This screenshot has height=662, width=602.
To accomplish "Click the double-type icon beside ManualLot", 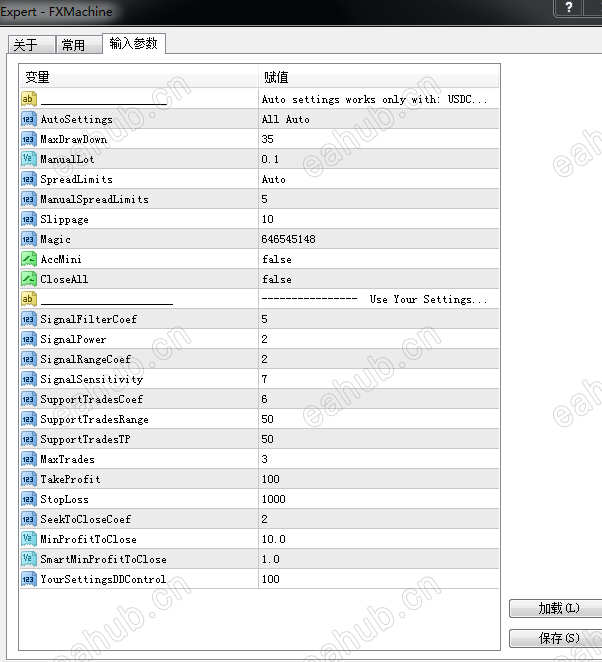I will pos(29,159).
